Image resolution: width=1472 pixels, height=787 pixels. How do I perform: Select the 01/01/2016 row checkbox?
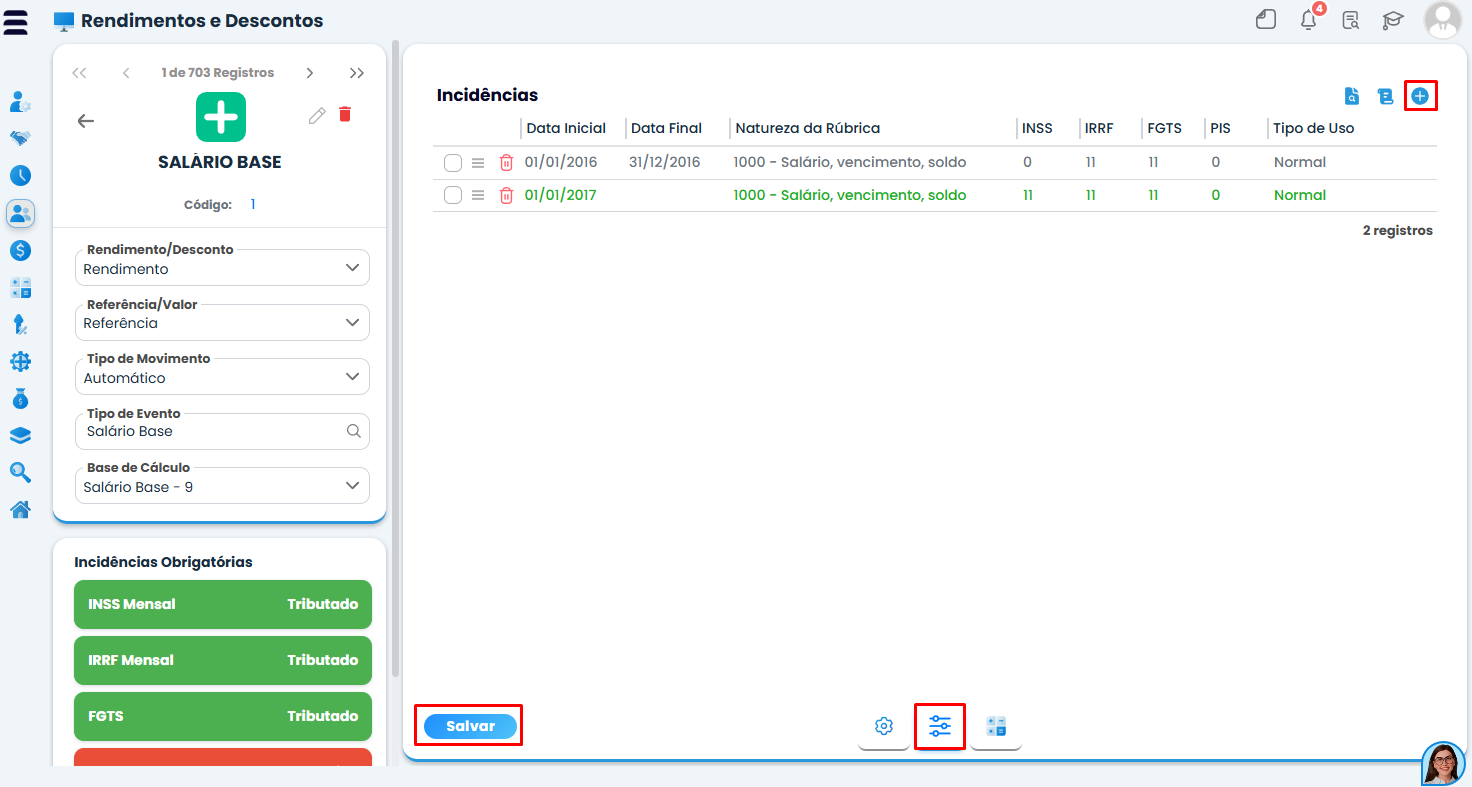[x=453, y=162]
